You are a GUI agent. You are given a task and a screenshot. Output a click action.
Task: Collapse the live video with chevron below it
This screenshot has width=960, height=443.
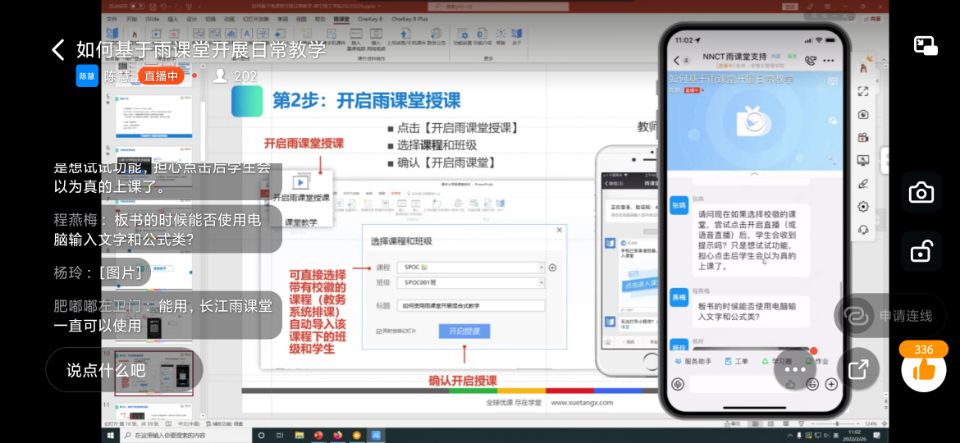(x=754, y=174)
